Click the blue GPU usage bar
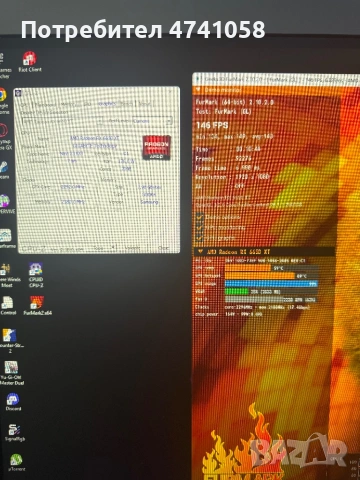This screenshot has height=480, width=360. point(271,284)
